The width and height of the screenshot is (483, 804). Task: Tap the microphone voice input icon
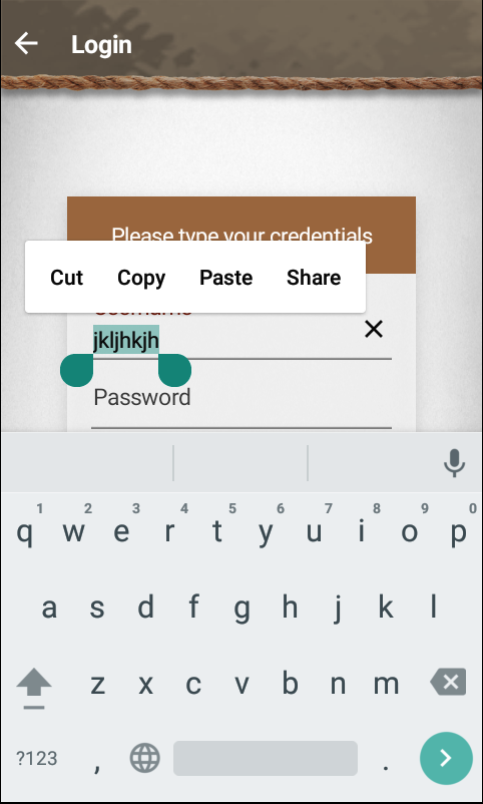[454, 463]
